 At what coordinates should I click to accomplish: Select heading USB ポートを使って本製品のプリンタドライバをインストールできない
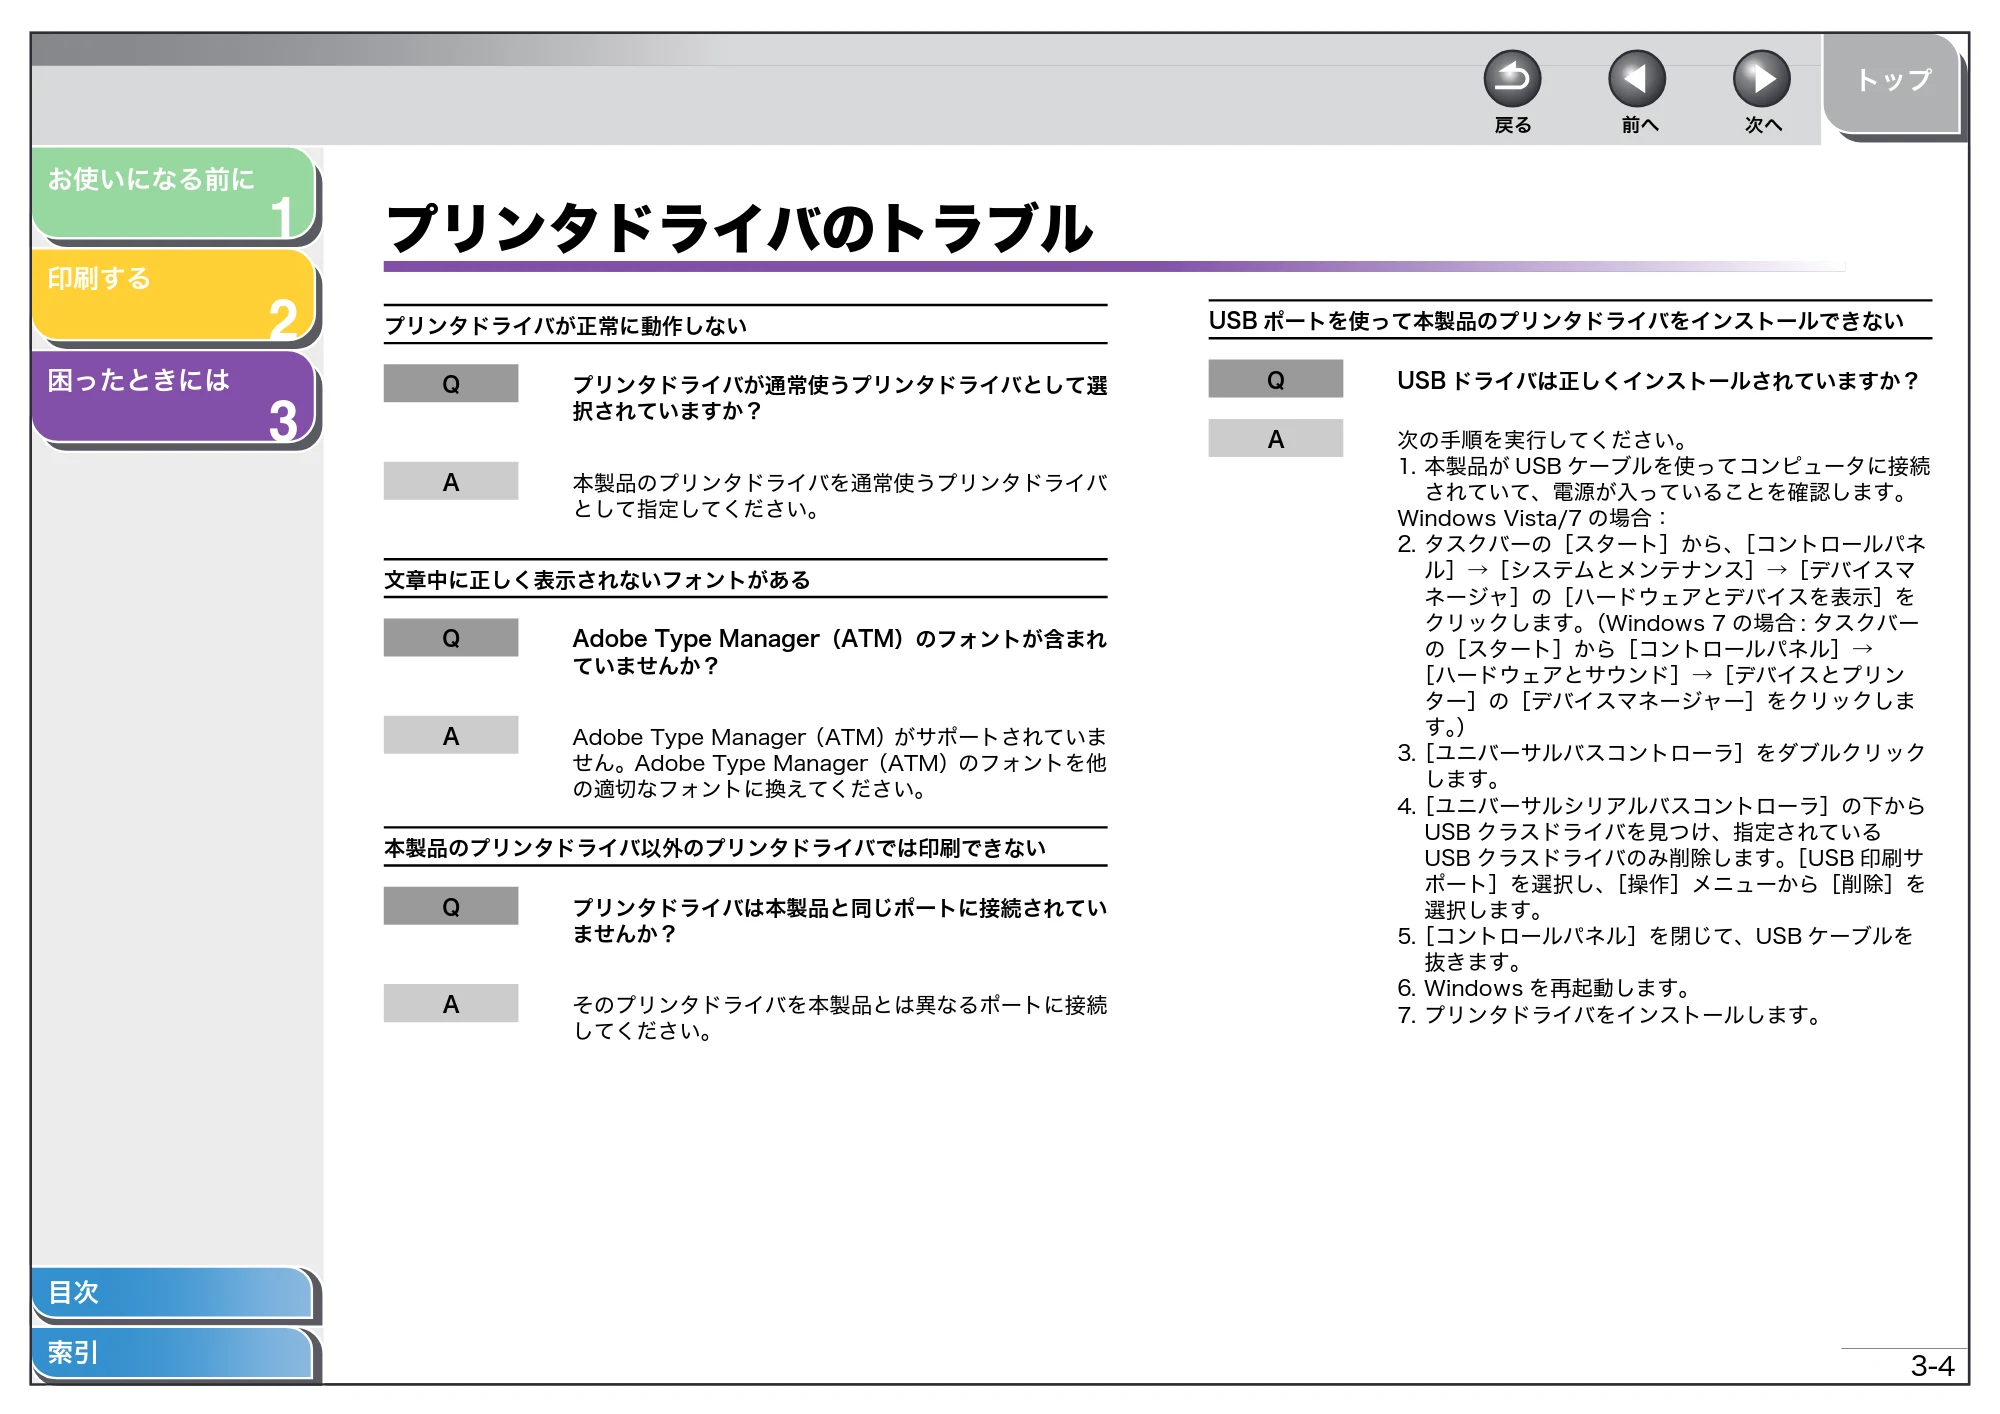click(x=1556, y=321)
